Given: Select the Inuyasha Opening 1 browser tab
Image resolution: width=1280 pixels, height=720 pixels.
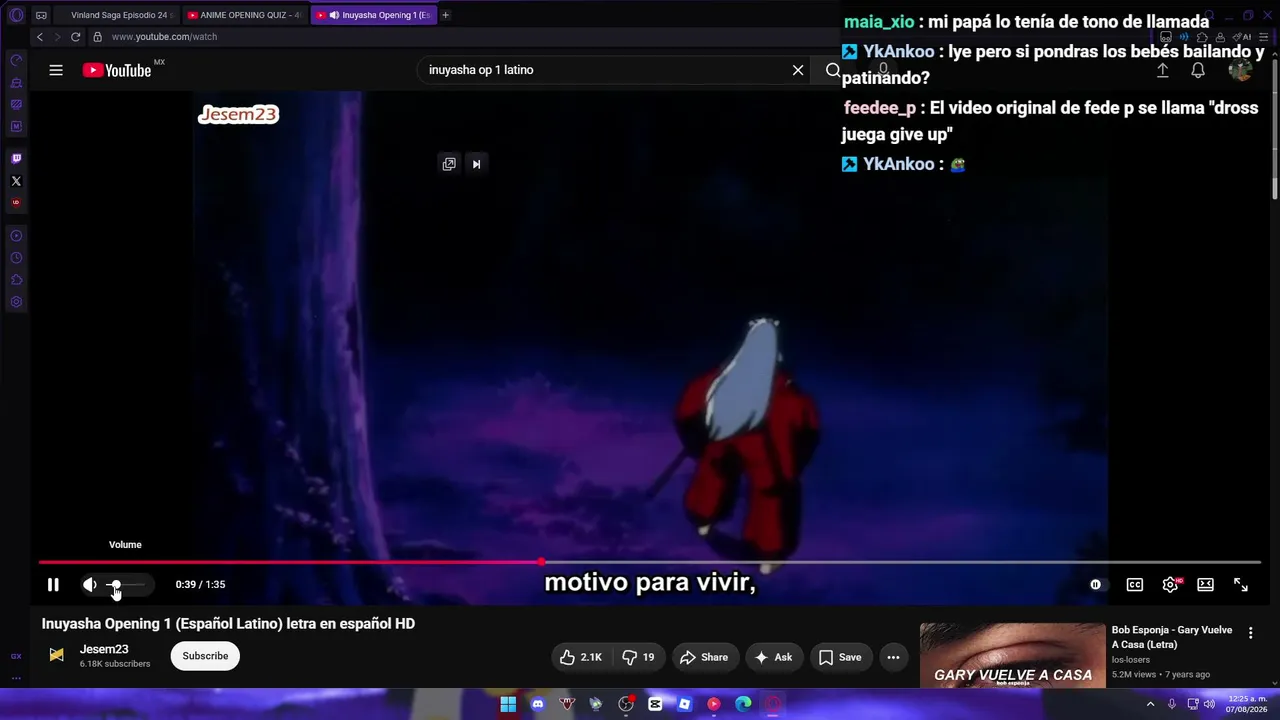Looking at the screenshot, I should pos(374,15).
